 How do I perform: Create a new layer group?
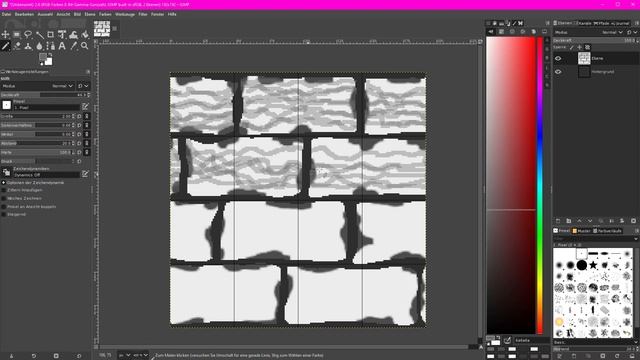coord(569,221)
